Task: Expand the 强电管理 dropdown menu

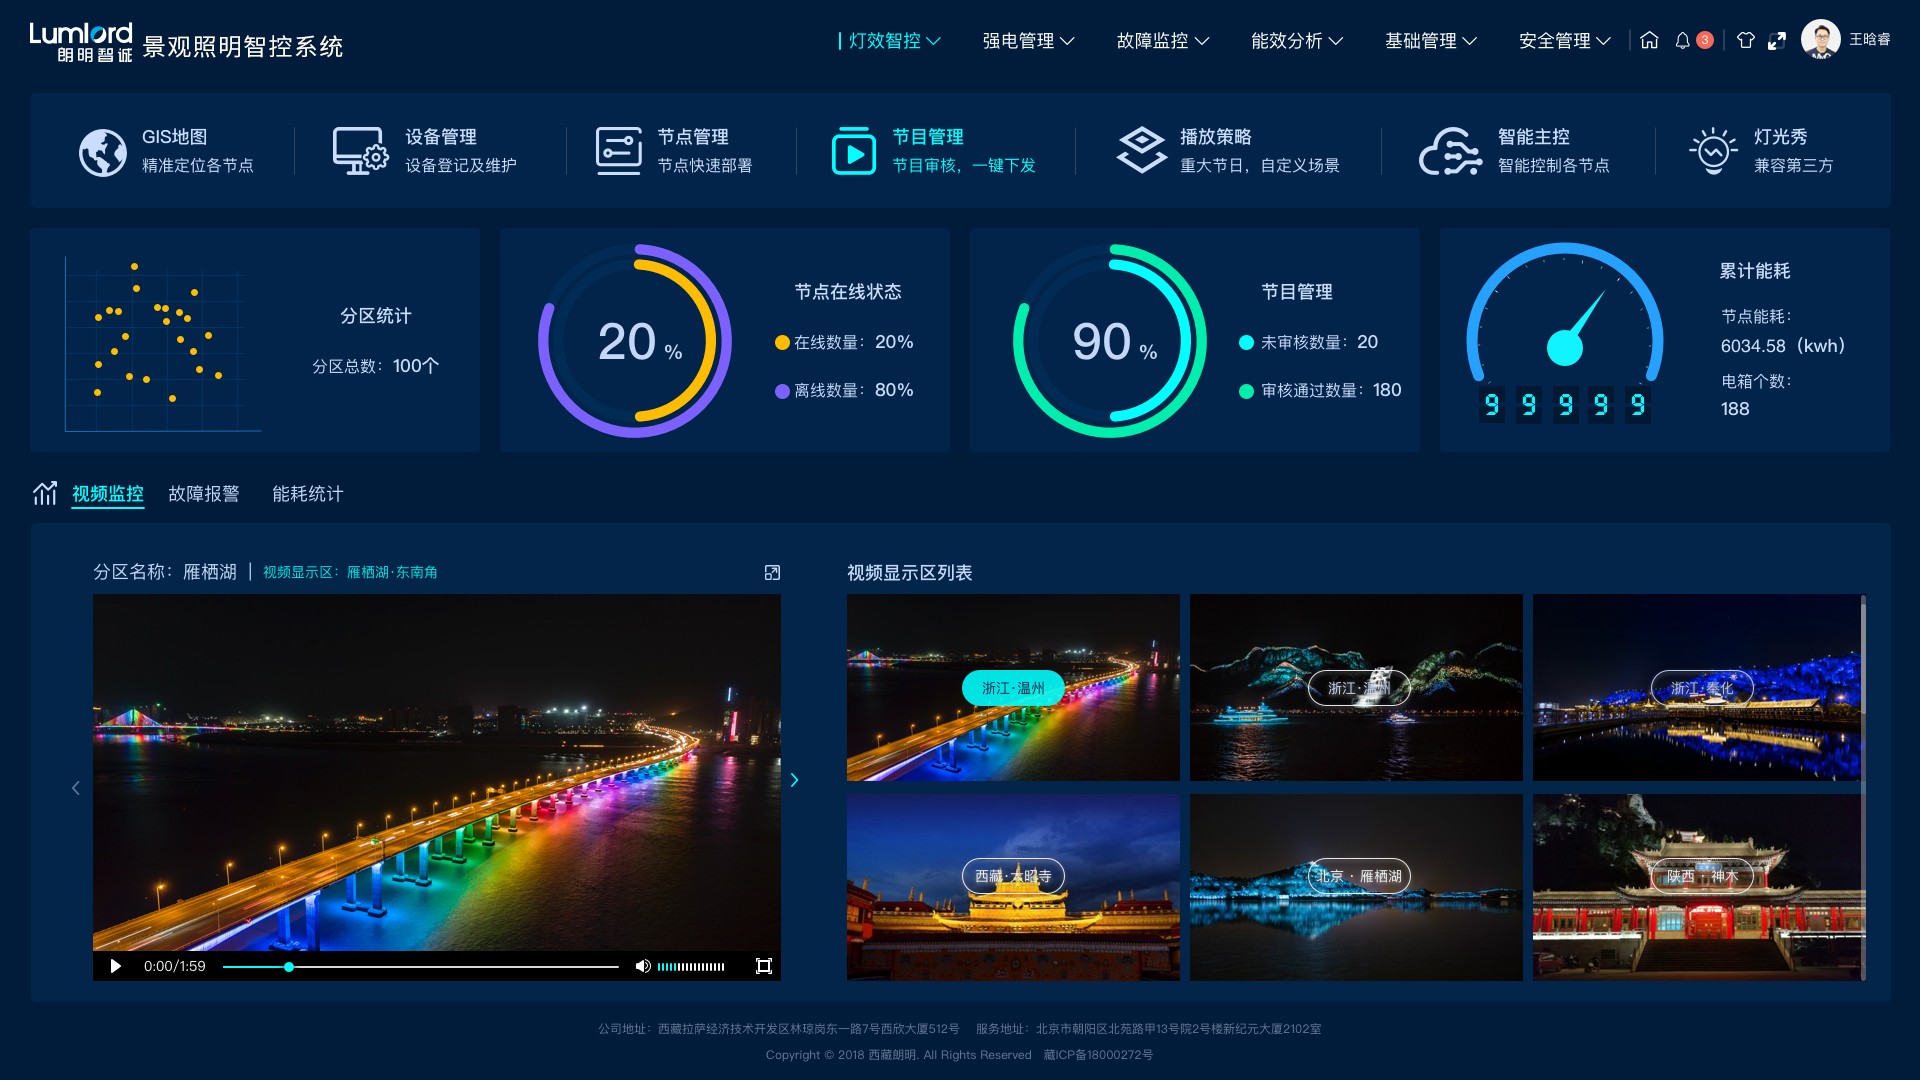Action: (x=1028, y=41)
